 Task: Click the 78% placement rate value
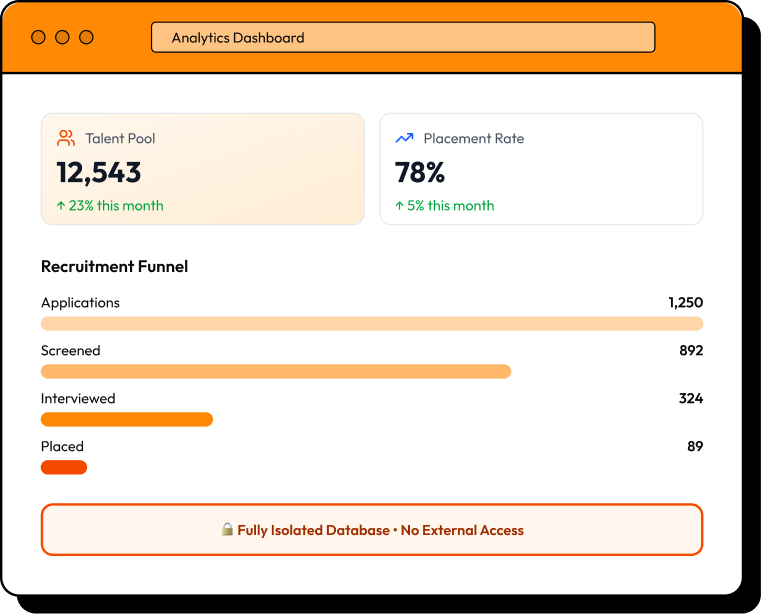[x=420, y=172]
